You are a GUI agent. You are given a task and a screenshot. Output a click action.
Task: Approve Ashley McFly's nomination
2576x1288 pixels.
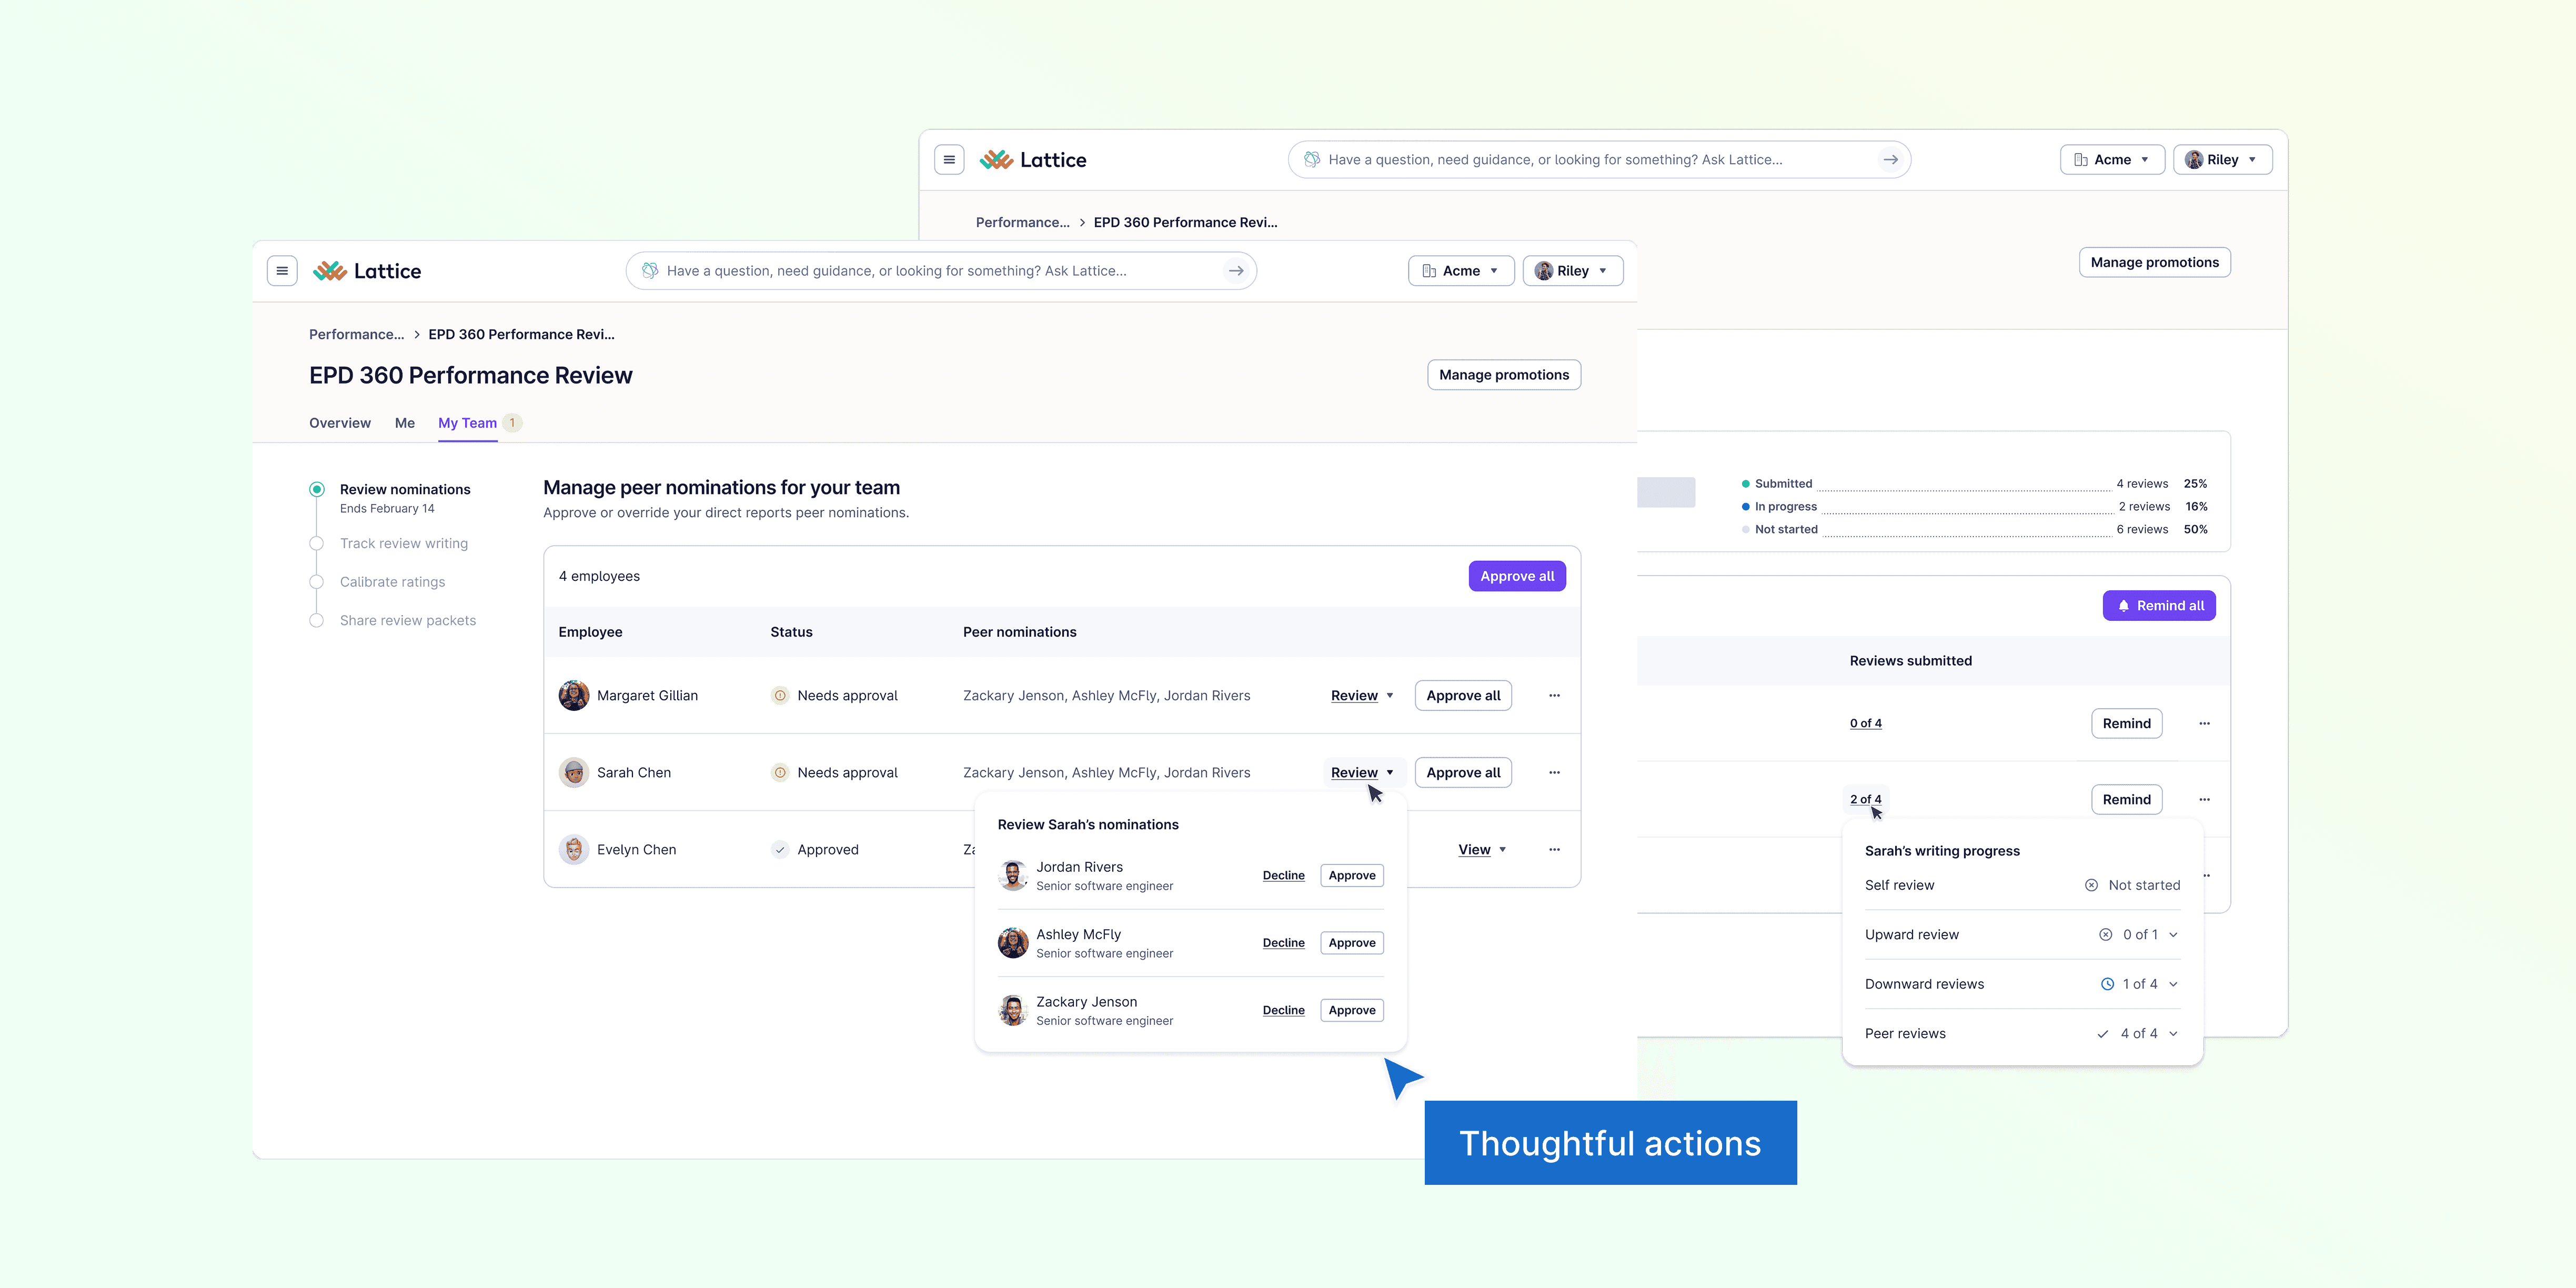coord(1351,943)
